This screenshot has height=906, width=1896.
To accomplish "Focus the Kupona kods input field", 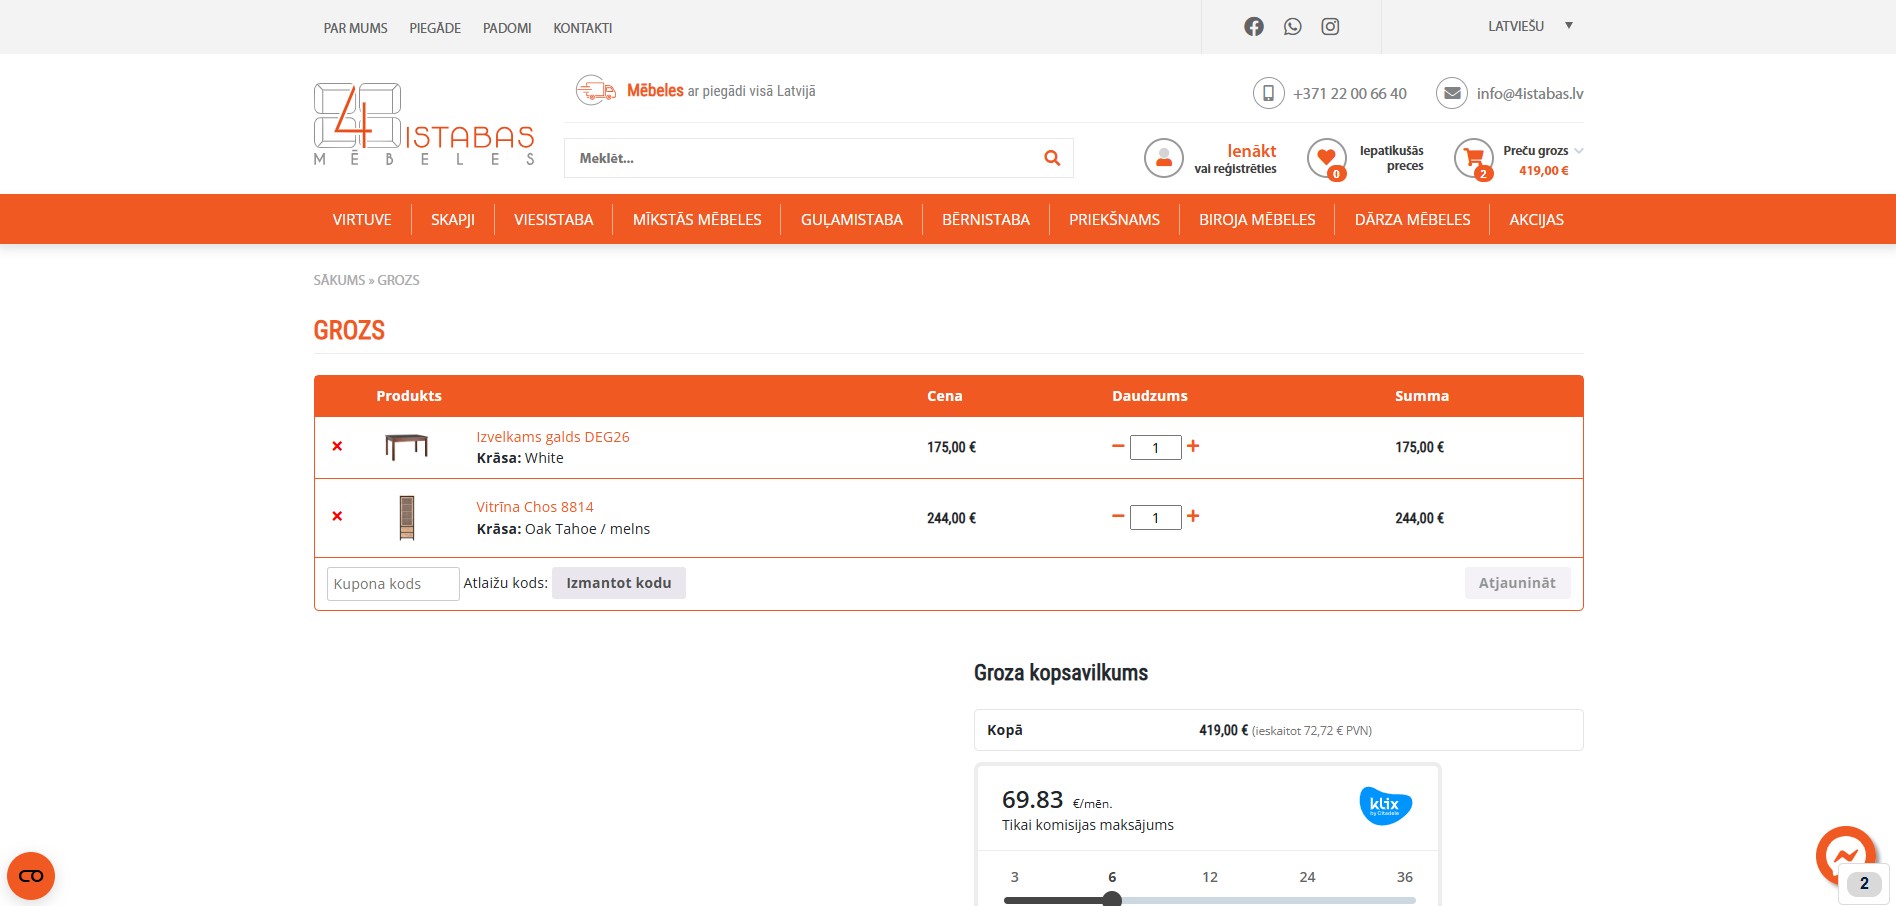I will pyautogui.click(x=392, y=584).
